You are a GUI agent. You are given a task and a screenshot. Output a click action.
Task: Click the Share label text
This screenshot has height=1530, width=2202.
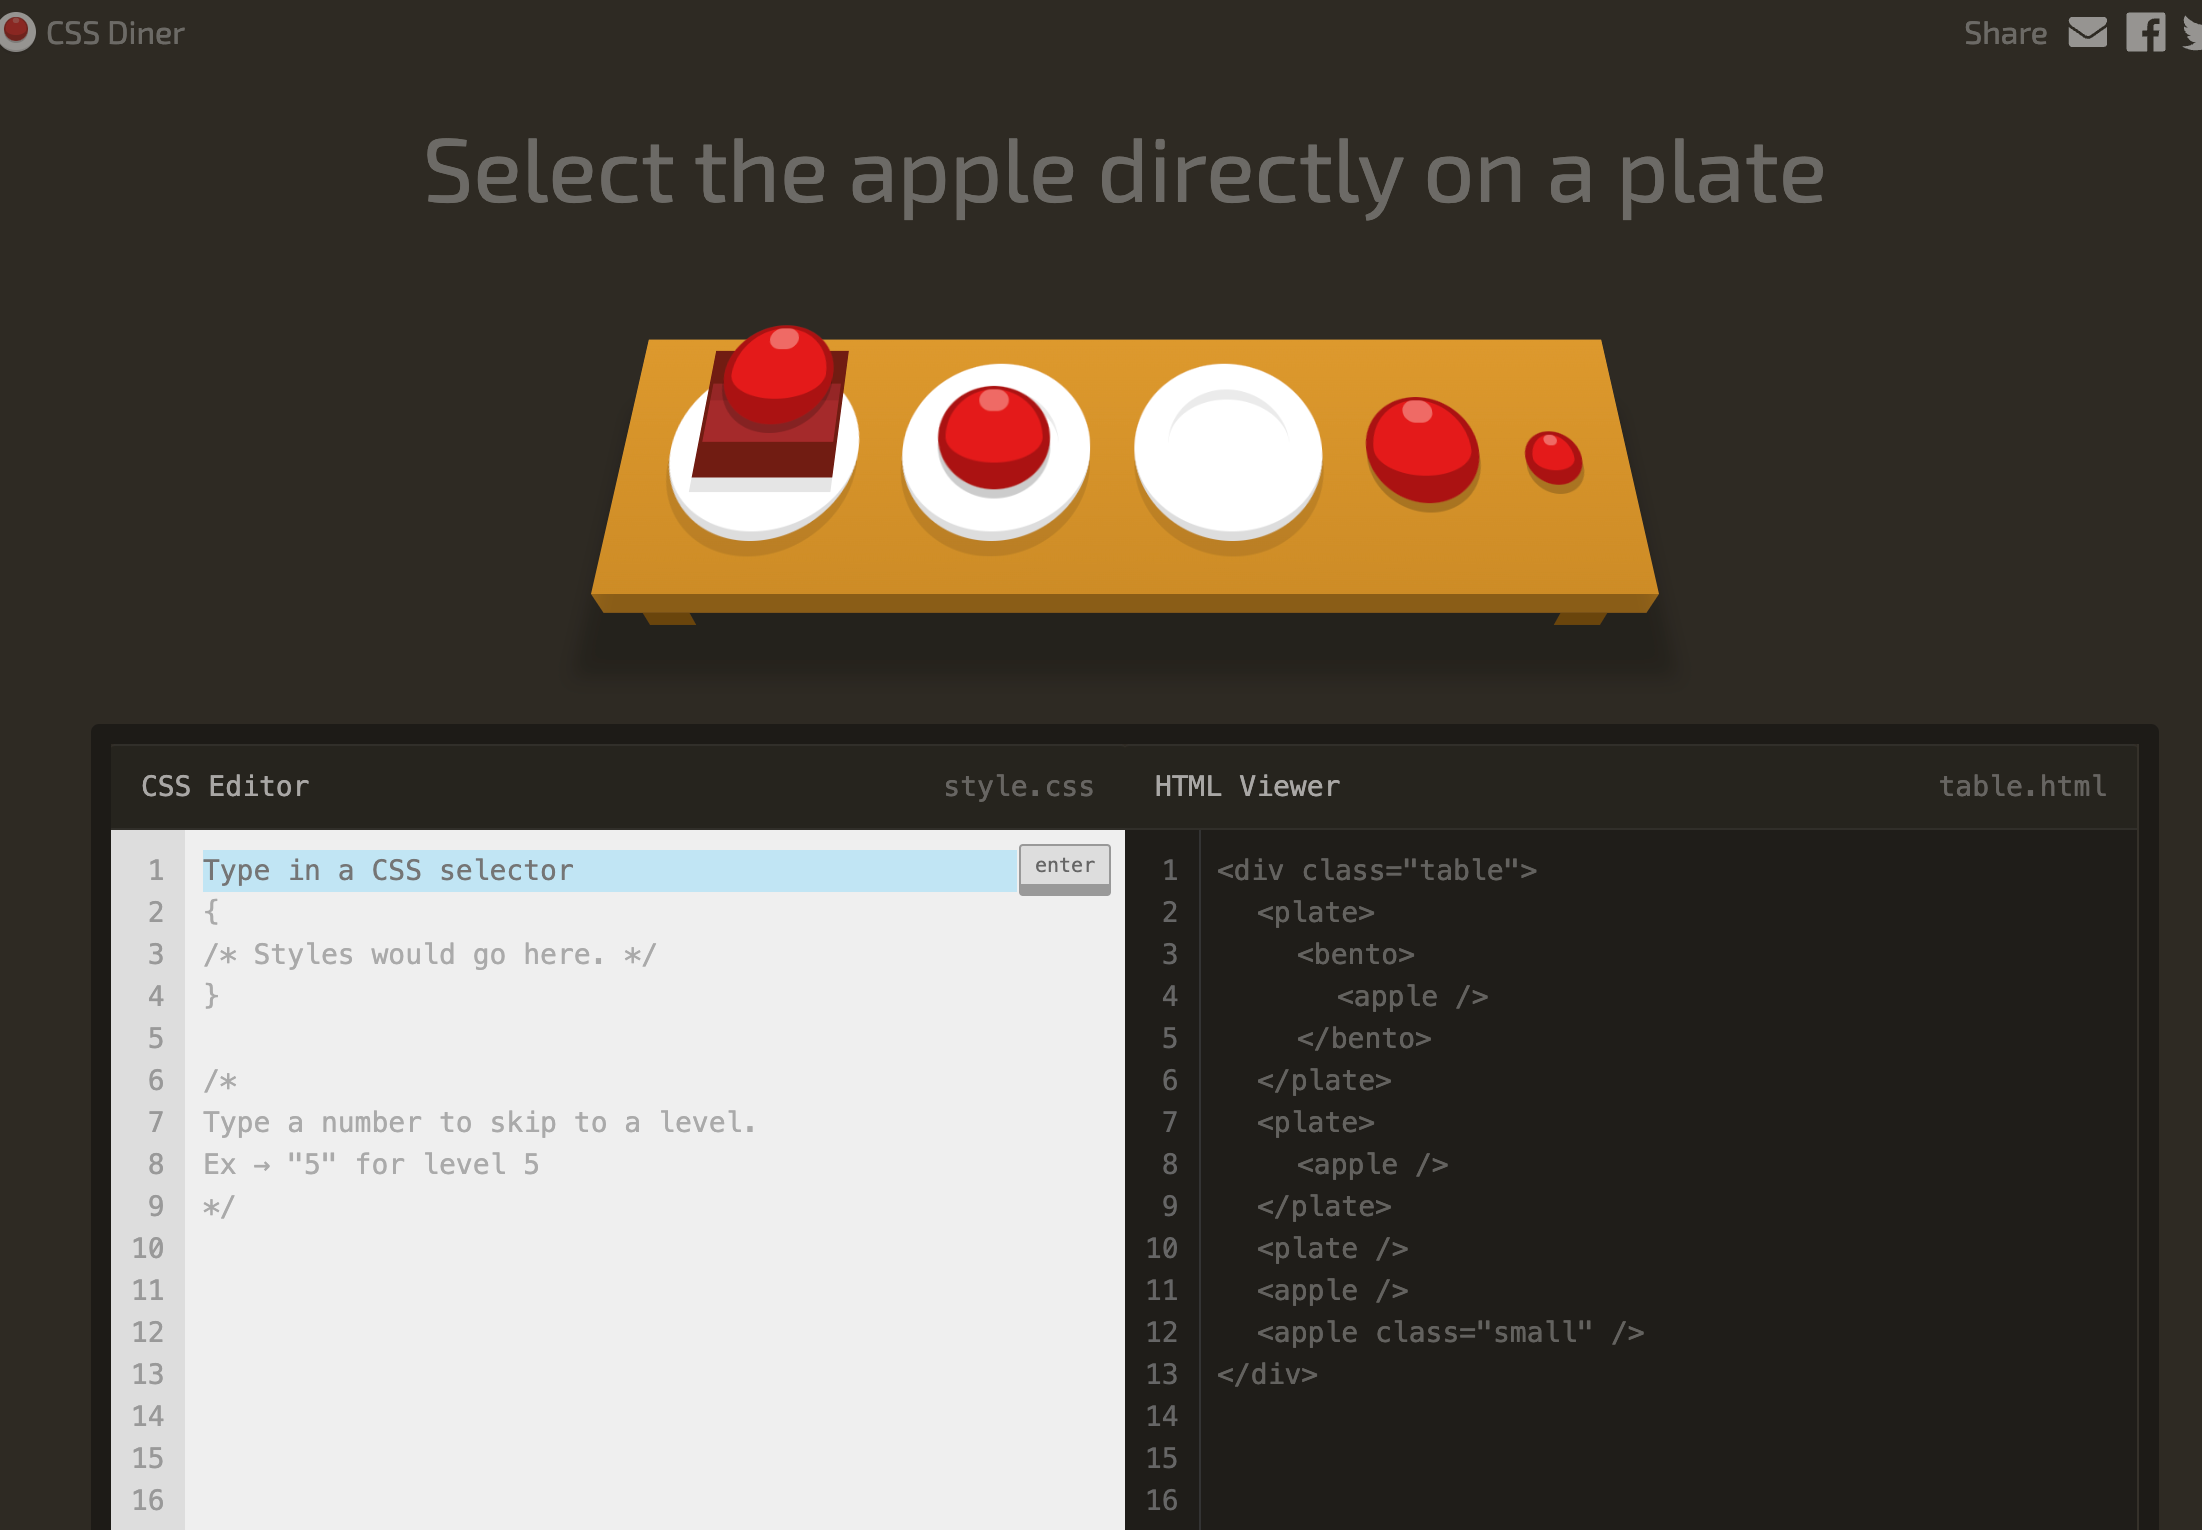click(2004, 33)
